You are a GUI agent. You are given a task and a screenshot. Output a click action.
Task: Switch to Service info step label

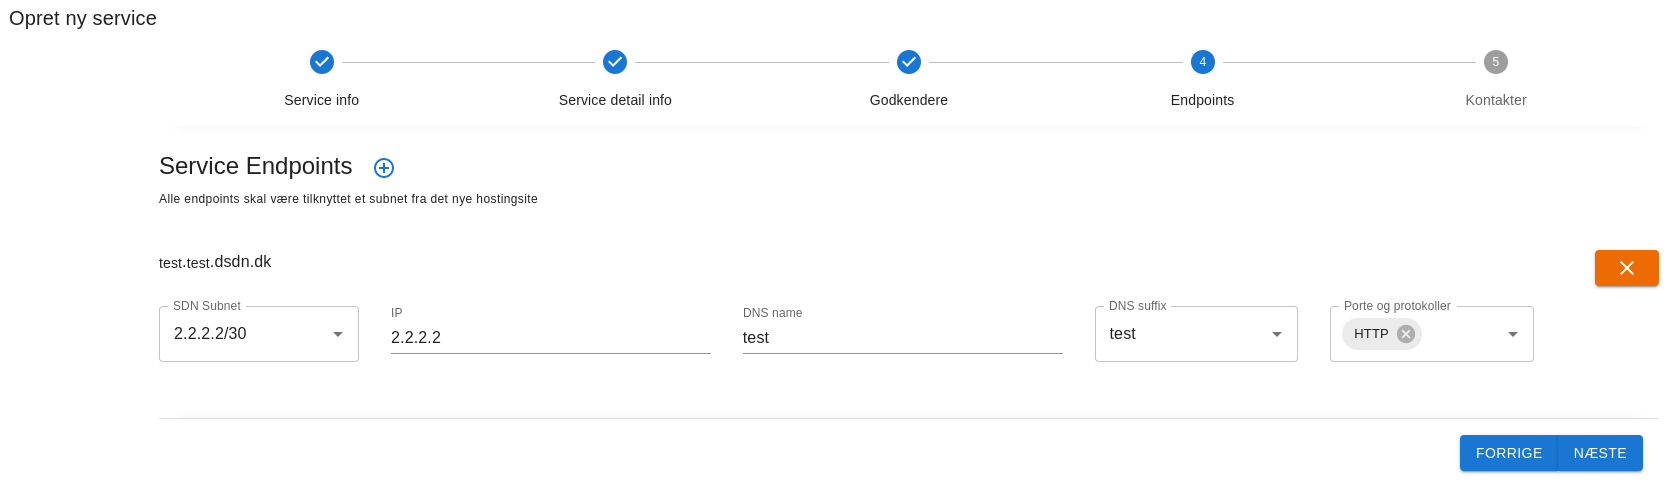point(322,100)
